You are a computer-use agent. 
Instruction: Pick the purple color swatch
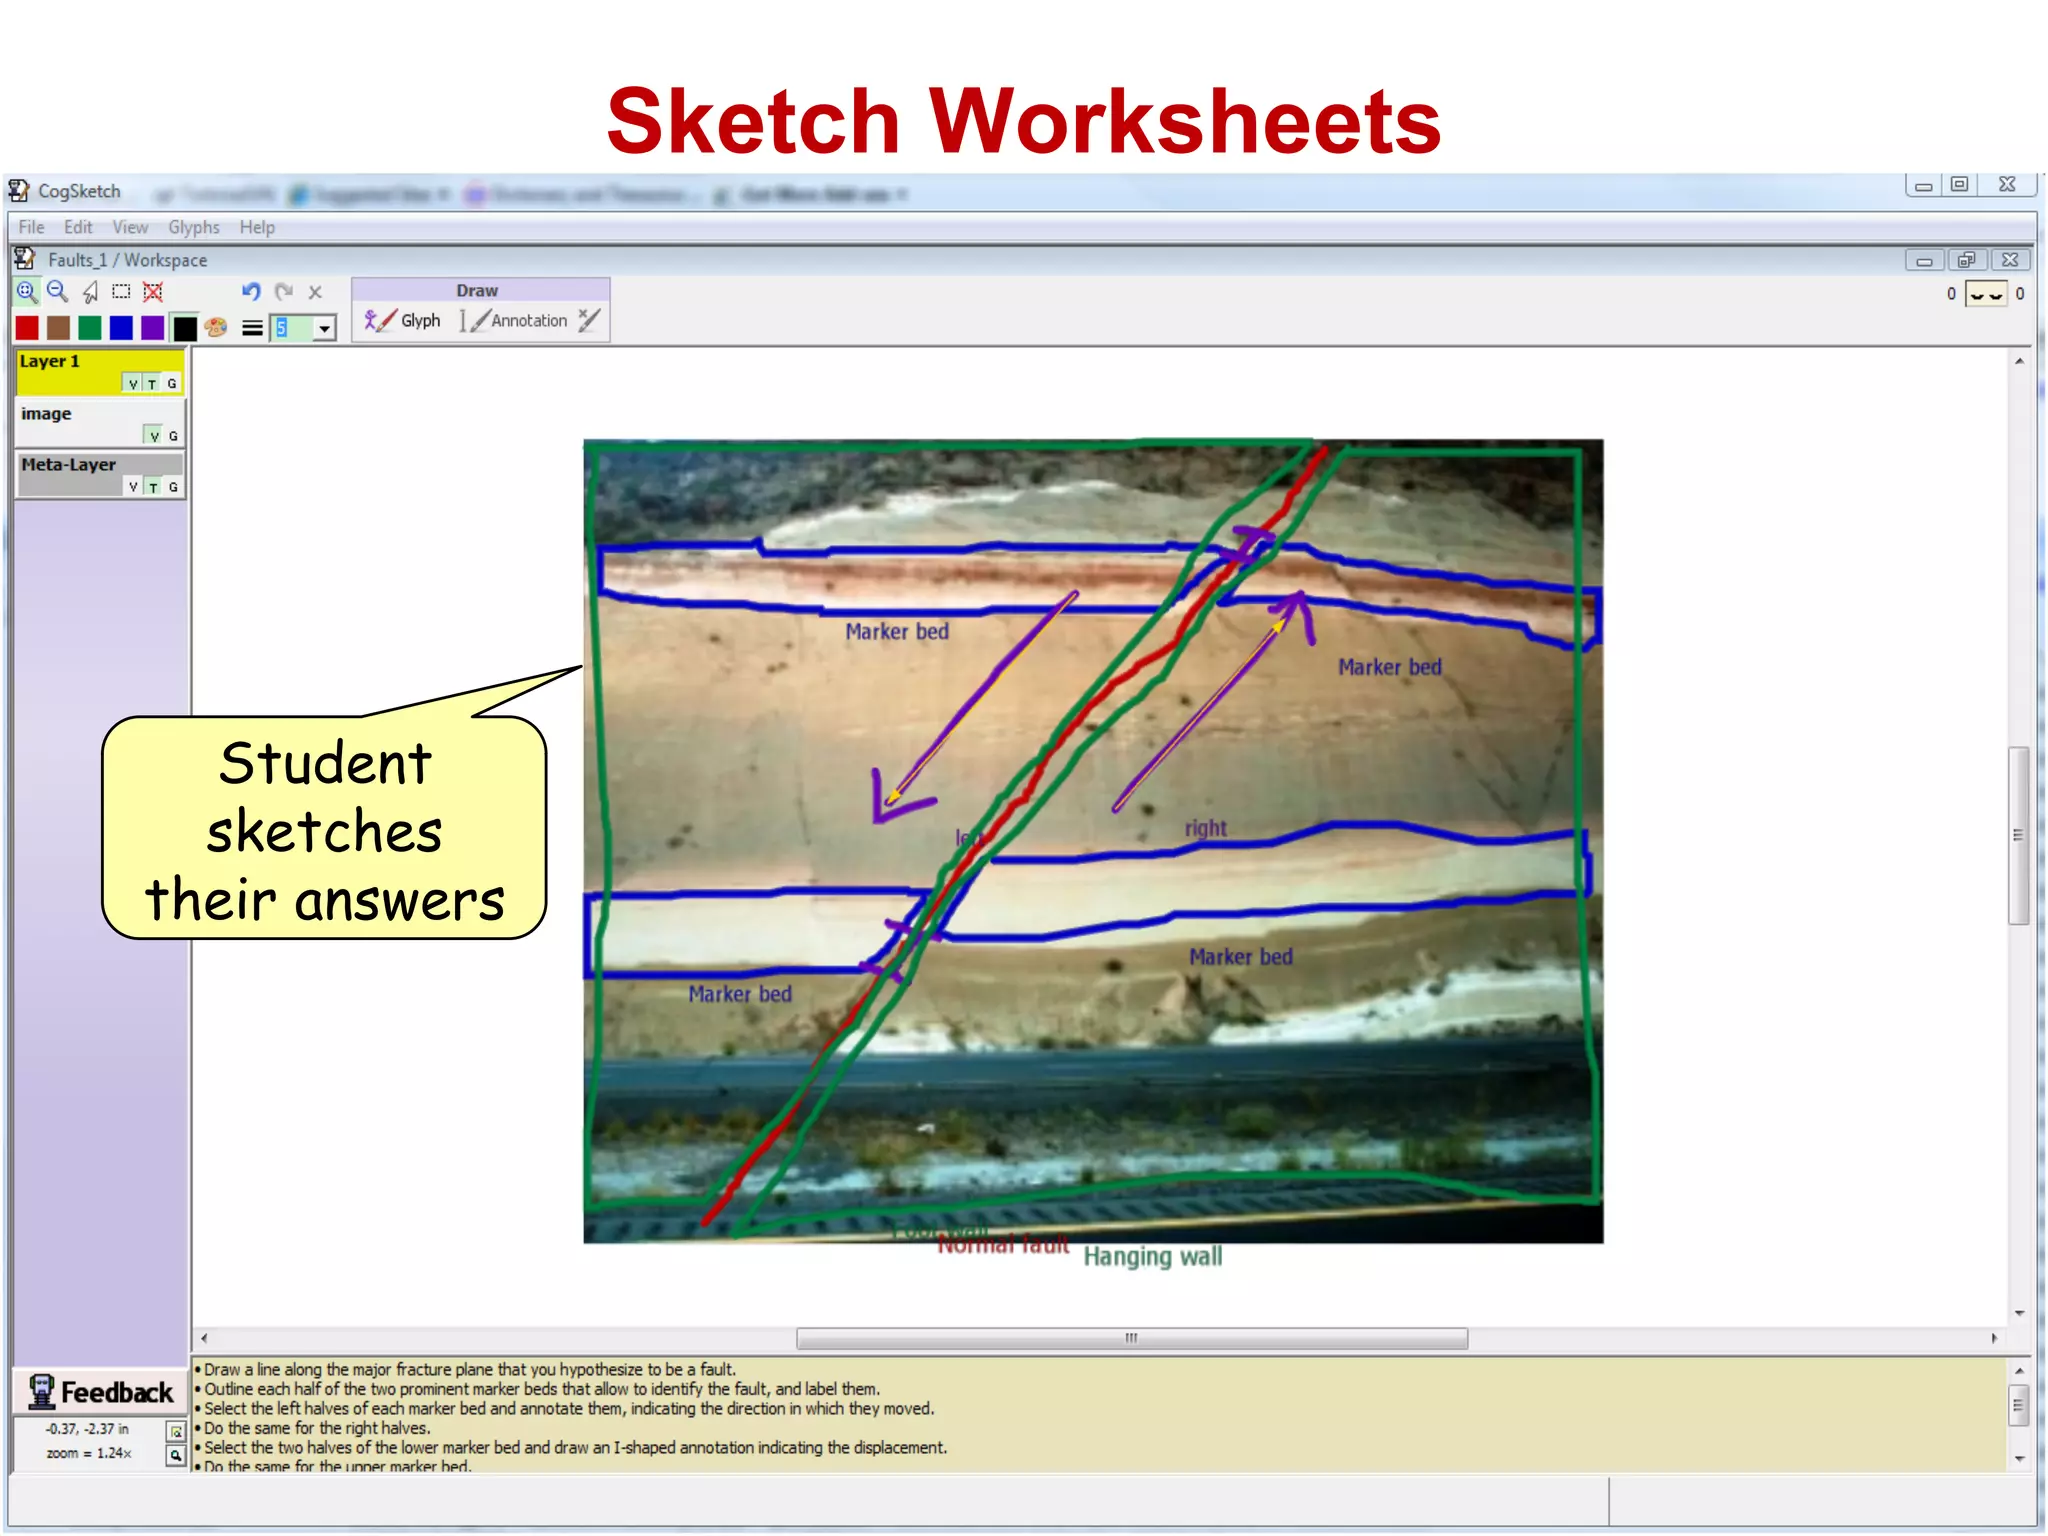pos(152,328)
